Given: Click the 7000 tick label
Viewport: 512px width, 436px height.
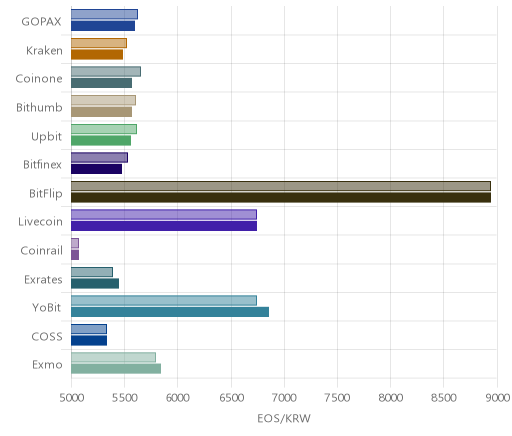Looking at the screenshot, I should click(x=284, y=398).
